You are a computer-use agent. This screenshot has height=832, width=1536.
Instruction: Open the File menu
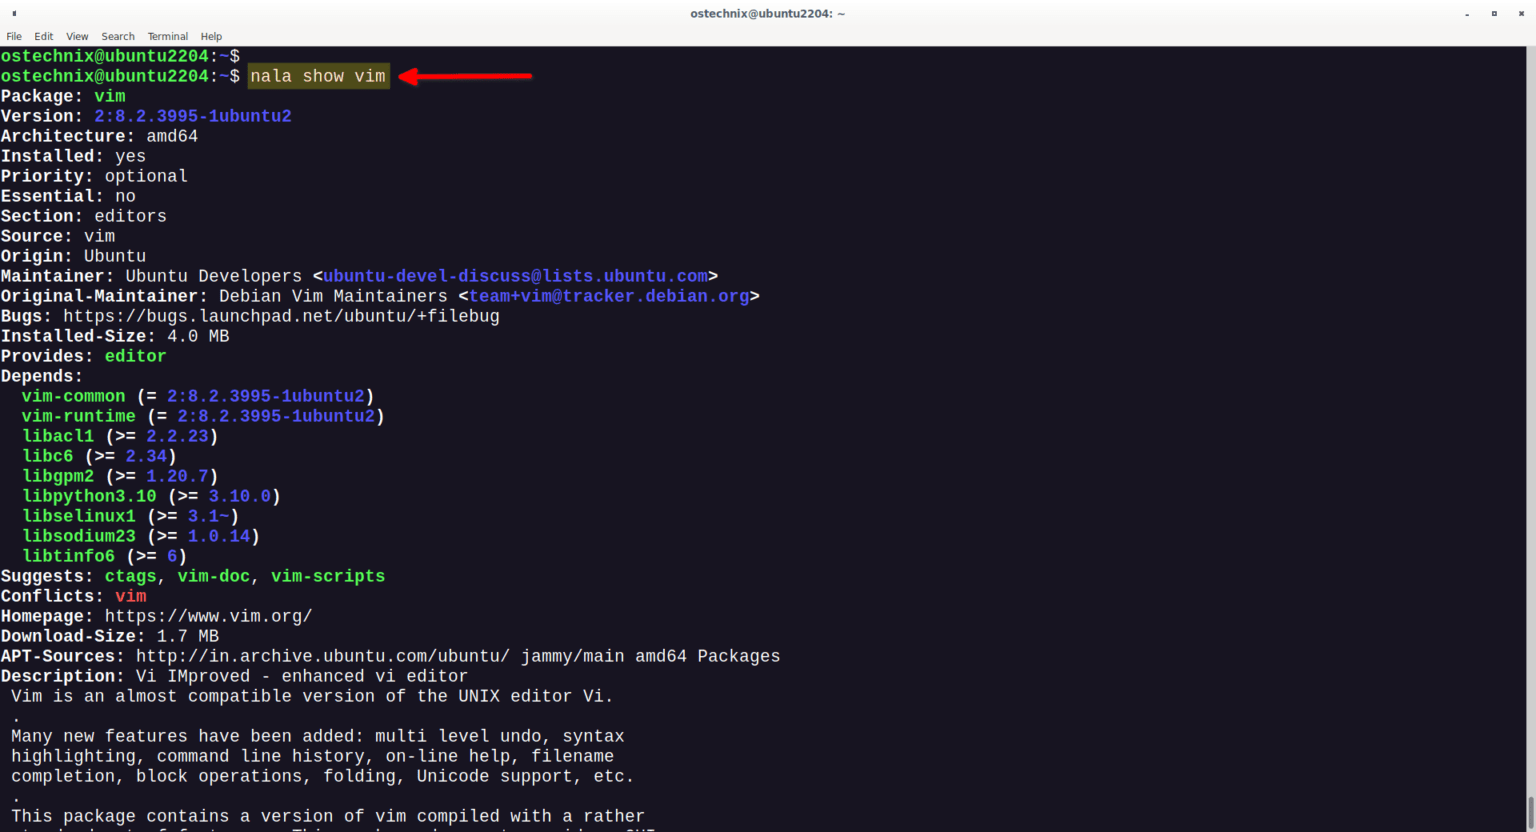[14, 36]
